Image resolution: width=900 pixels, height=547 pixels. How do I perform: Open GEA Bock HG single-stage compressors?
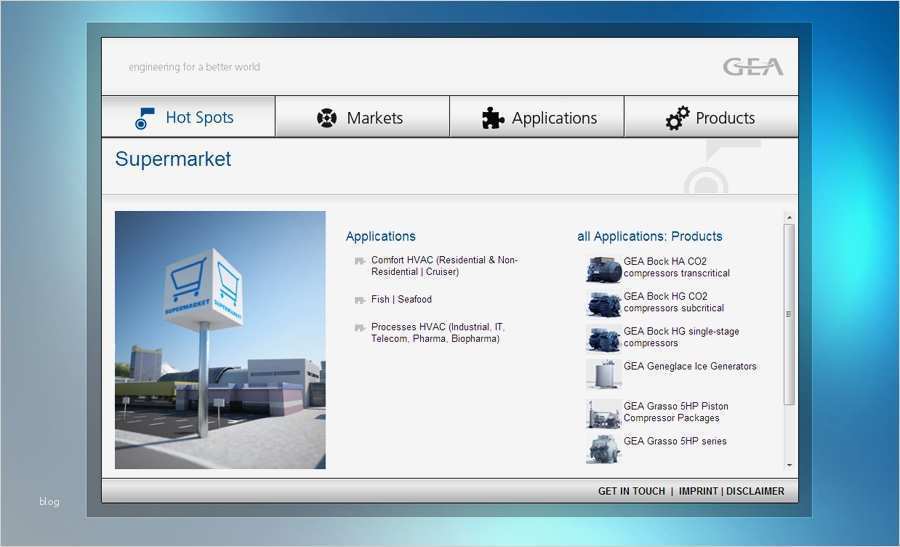pos(681,337)
